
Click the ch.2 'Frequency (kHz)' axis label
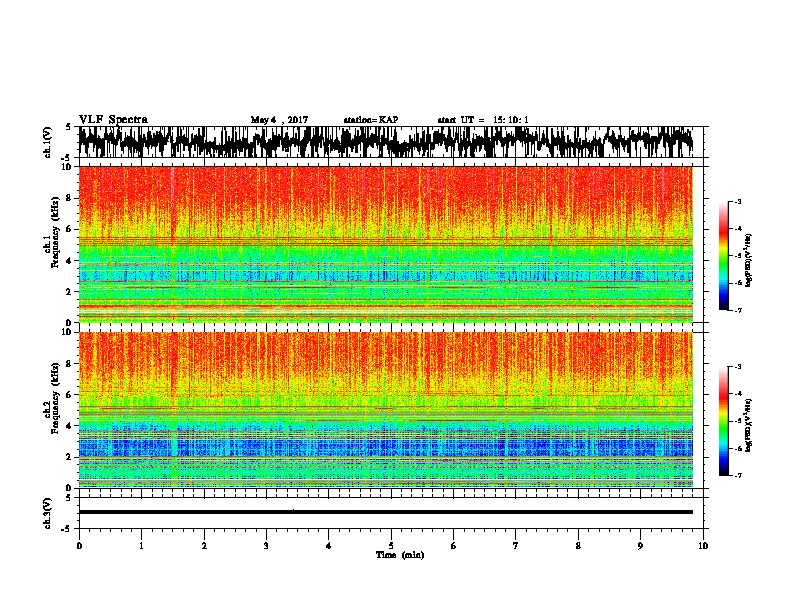click(56, 398)
